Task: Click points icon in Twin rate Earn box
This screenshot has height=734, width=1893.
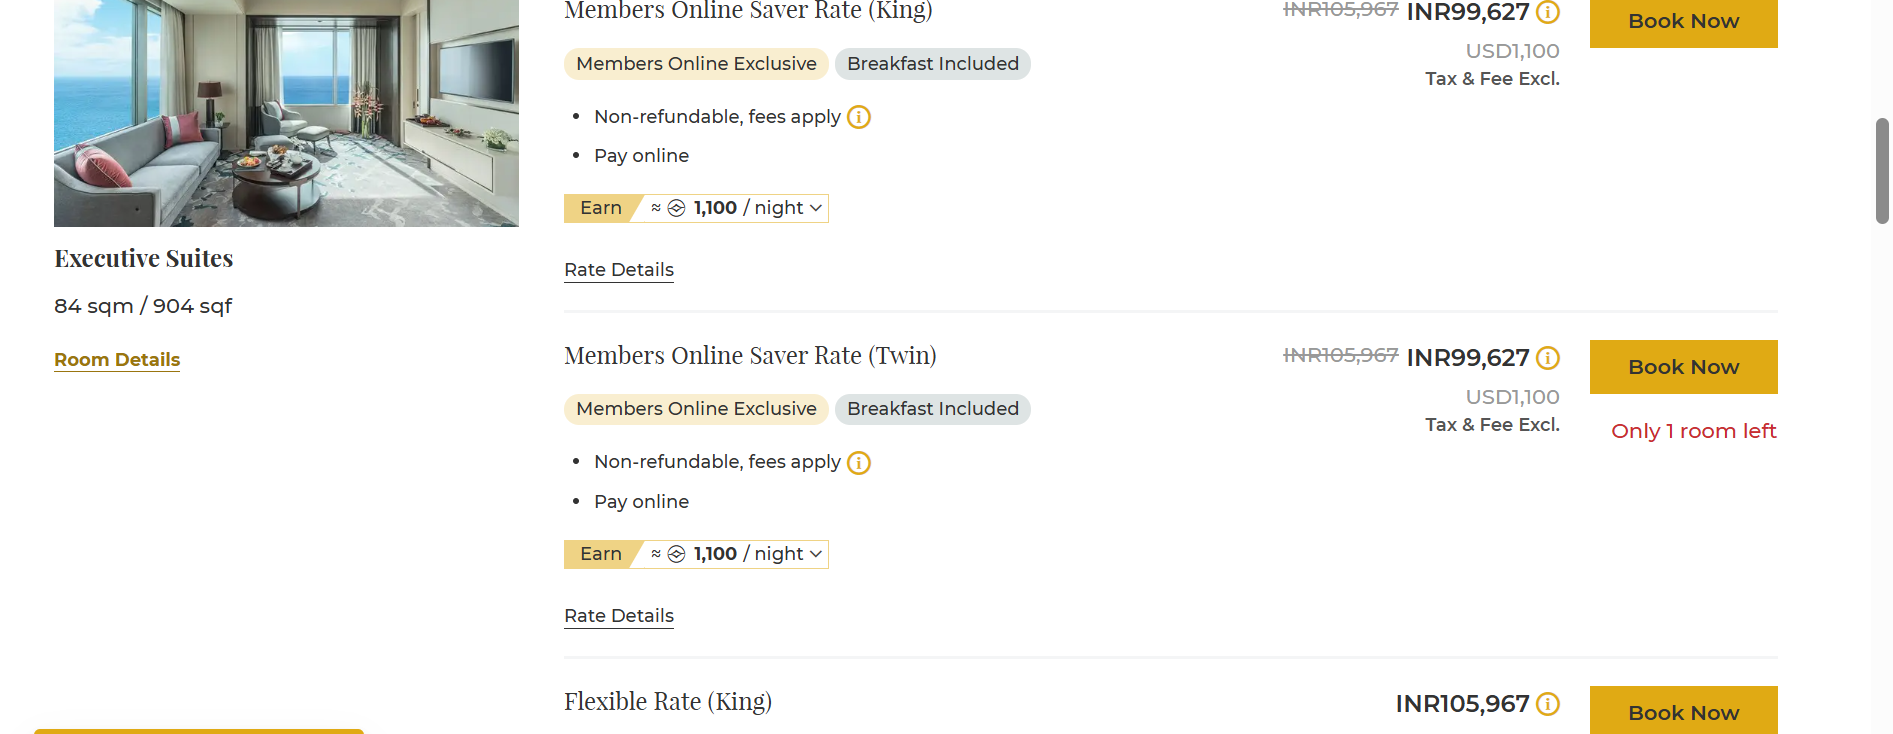Action: tap(676, 554)
